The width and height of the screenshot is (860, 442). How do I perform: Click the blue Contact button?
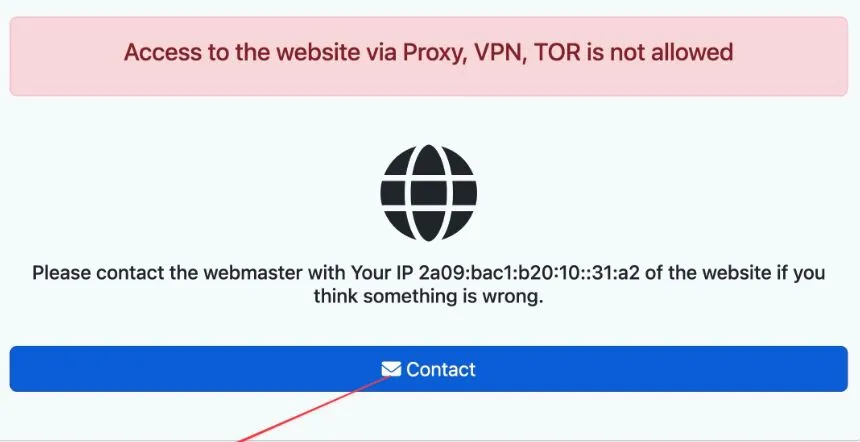point(429,369)
